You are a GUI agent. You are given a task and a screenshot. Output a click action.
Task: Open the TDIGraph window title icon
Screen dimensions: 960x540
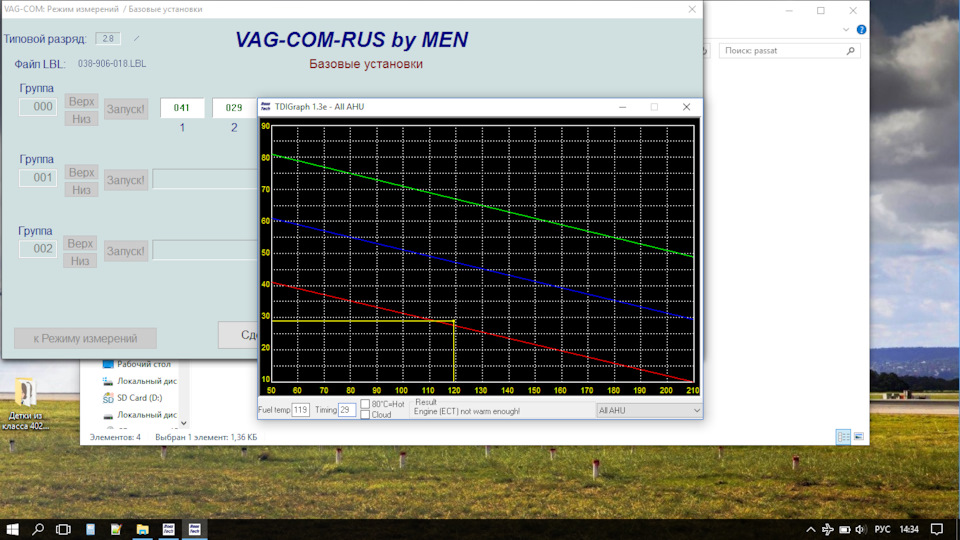[x=265, y=107]
